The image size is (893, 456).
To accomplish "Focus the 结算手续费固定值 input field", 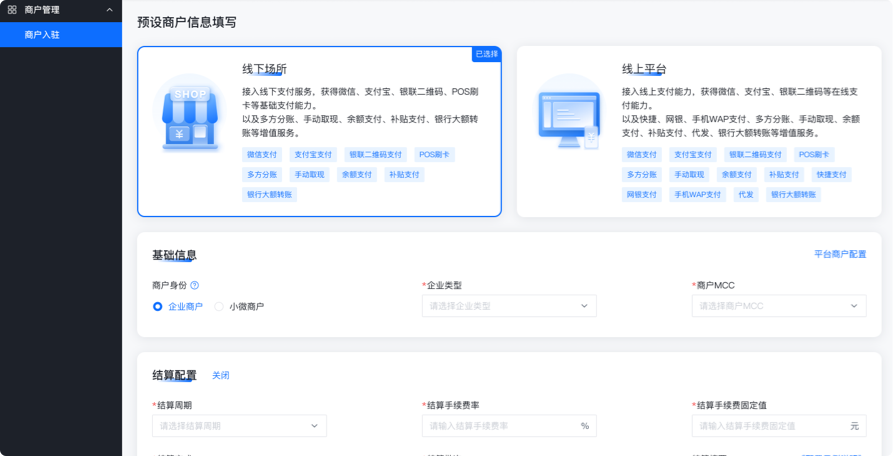I will [768, 426].
